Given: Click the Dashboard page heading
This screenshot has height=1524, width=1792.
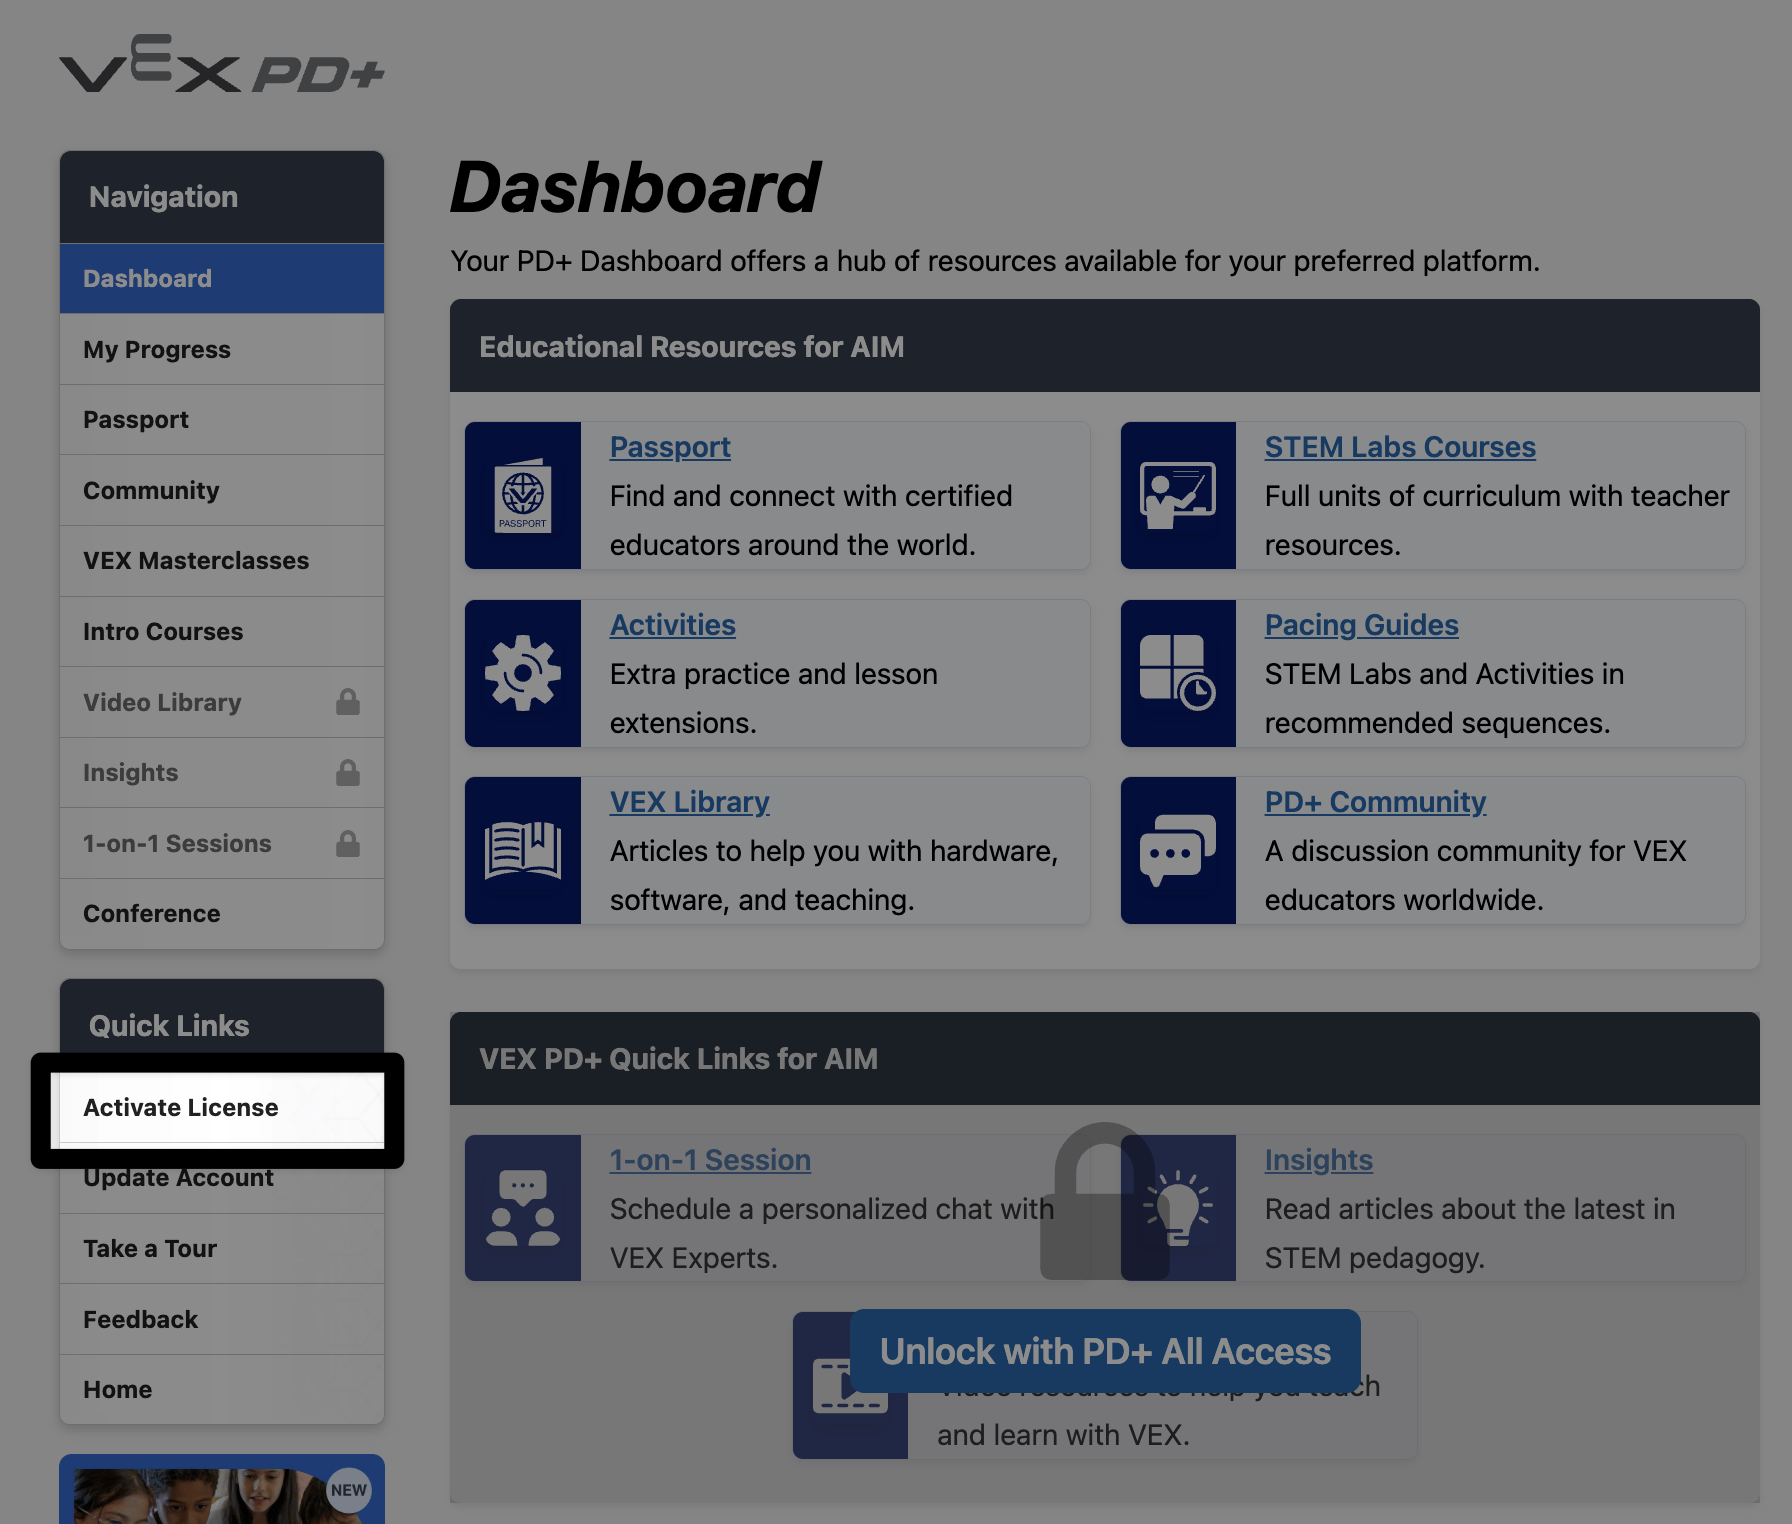Looking at the screenshot, I should coord(636,188).
